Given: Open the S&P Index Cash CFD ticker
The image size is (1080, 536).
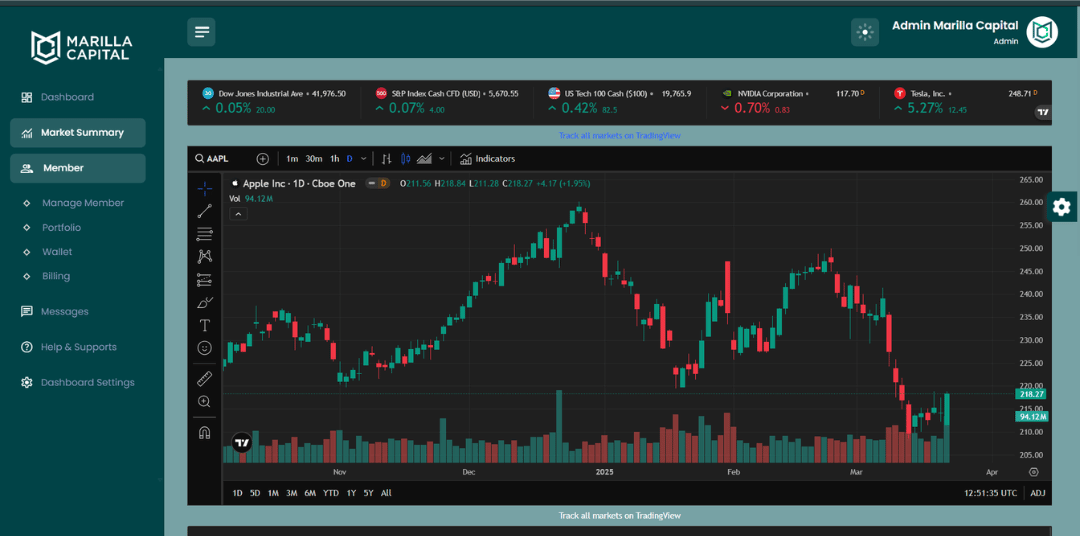Looking at the screenshot, I should [446, 101].
